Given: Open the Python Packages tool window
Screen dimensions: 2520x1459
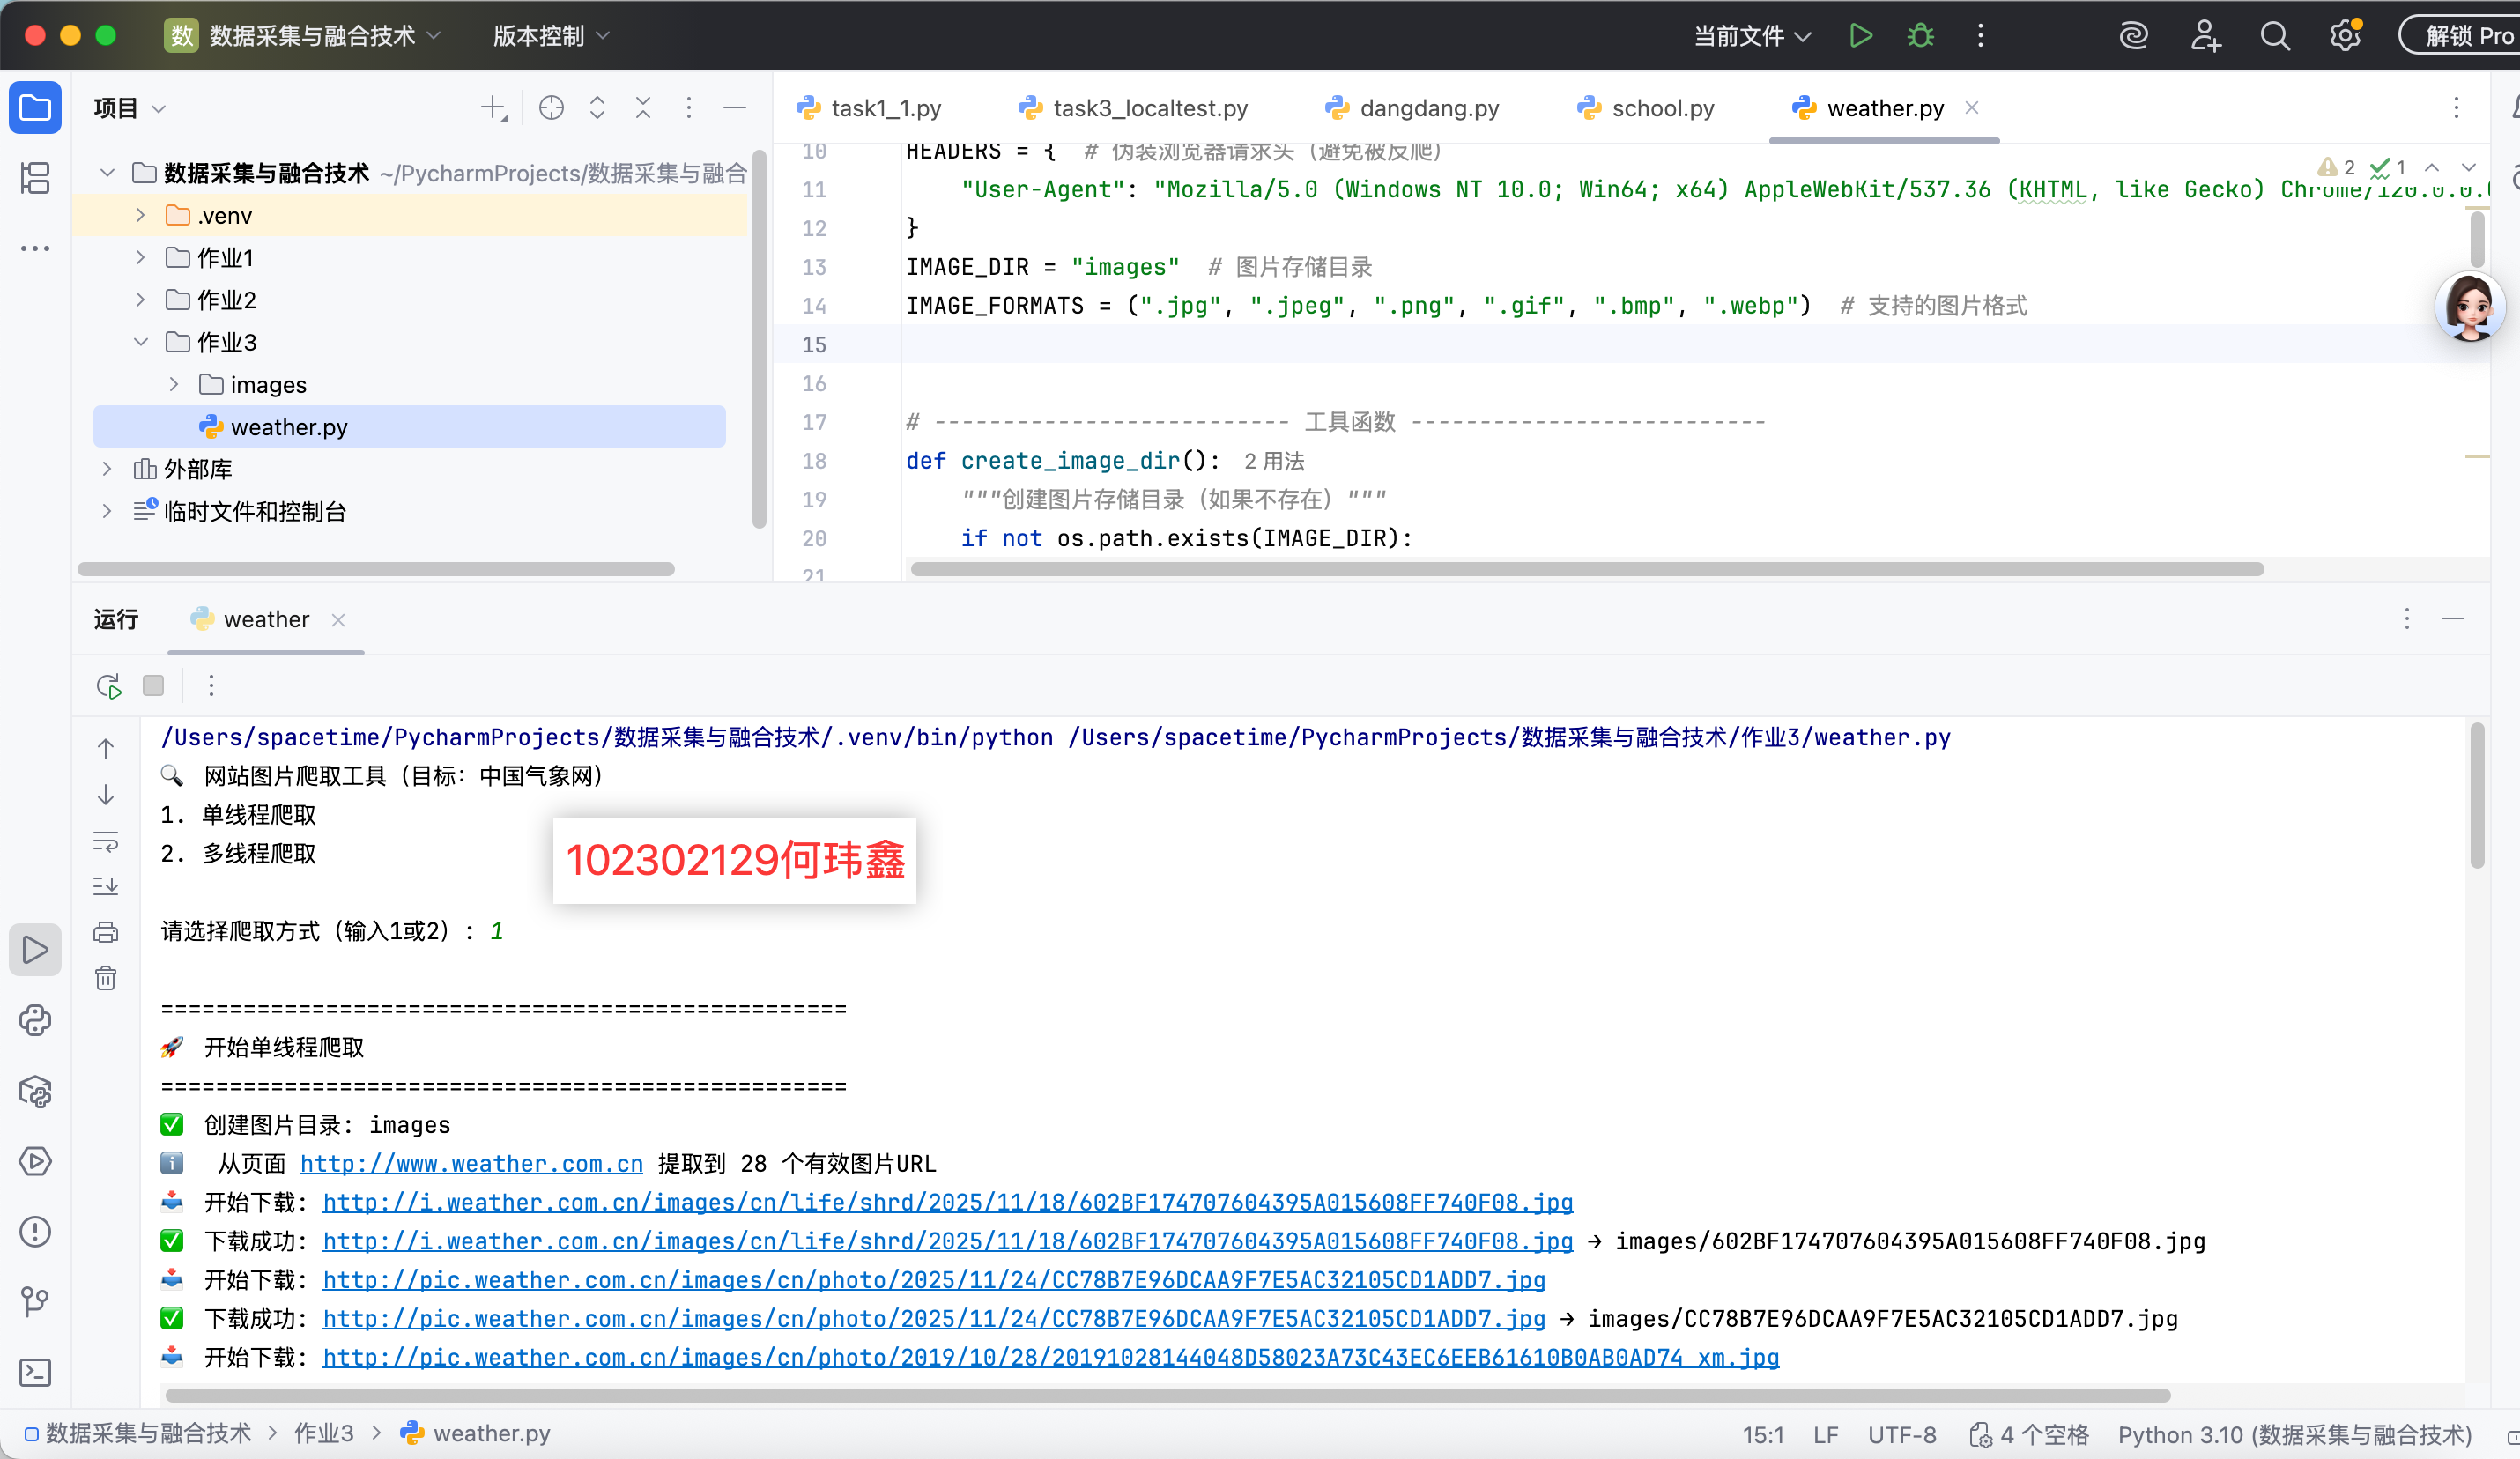Looking at the screenshot, I should (35, 1092).
